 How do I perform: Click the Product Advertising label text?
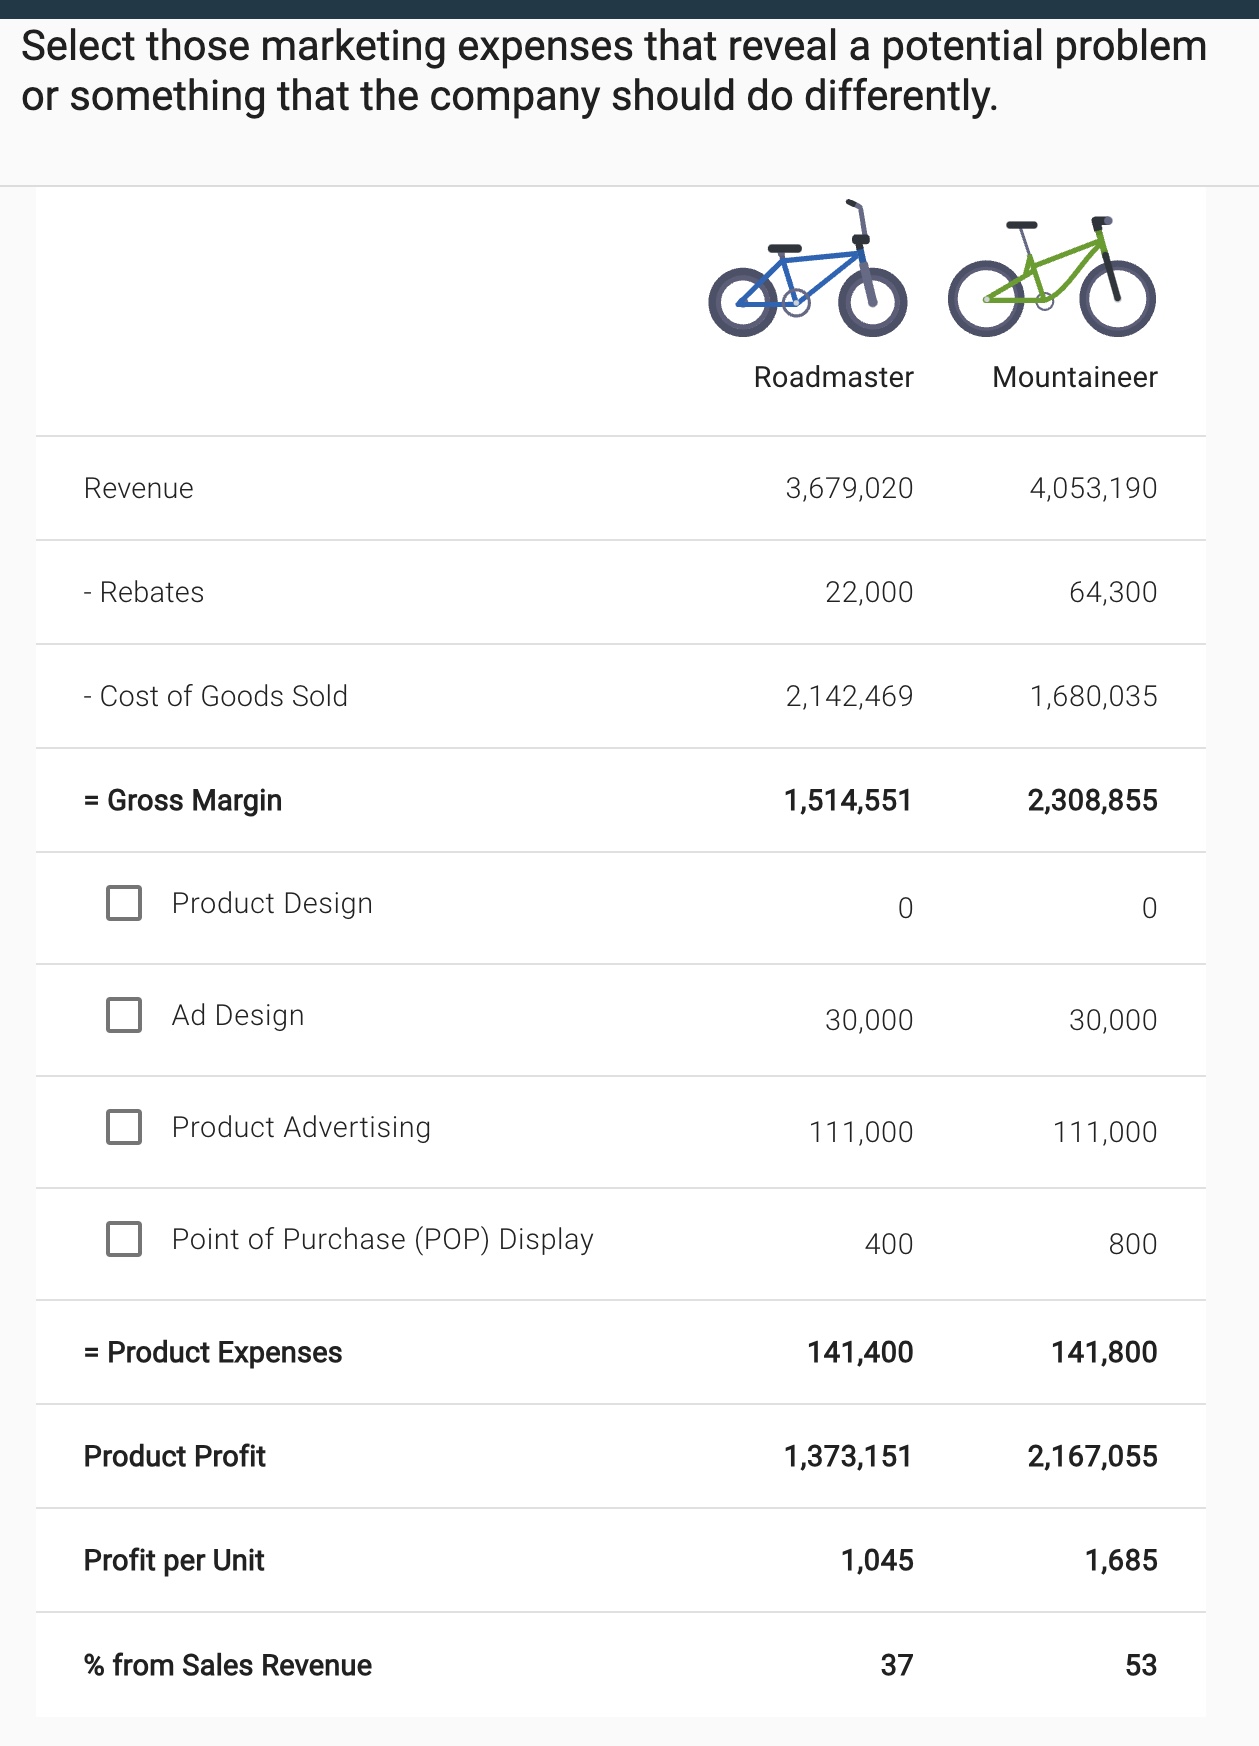coord(301,1127)
